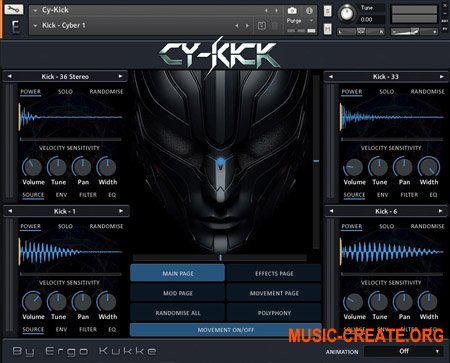
Task: Load next sample for Kick - 36 Stereo
Action: (x=120, y=76)
